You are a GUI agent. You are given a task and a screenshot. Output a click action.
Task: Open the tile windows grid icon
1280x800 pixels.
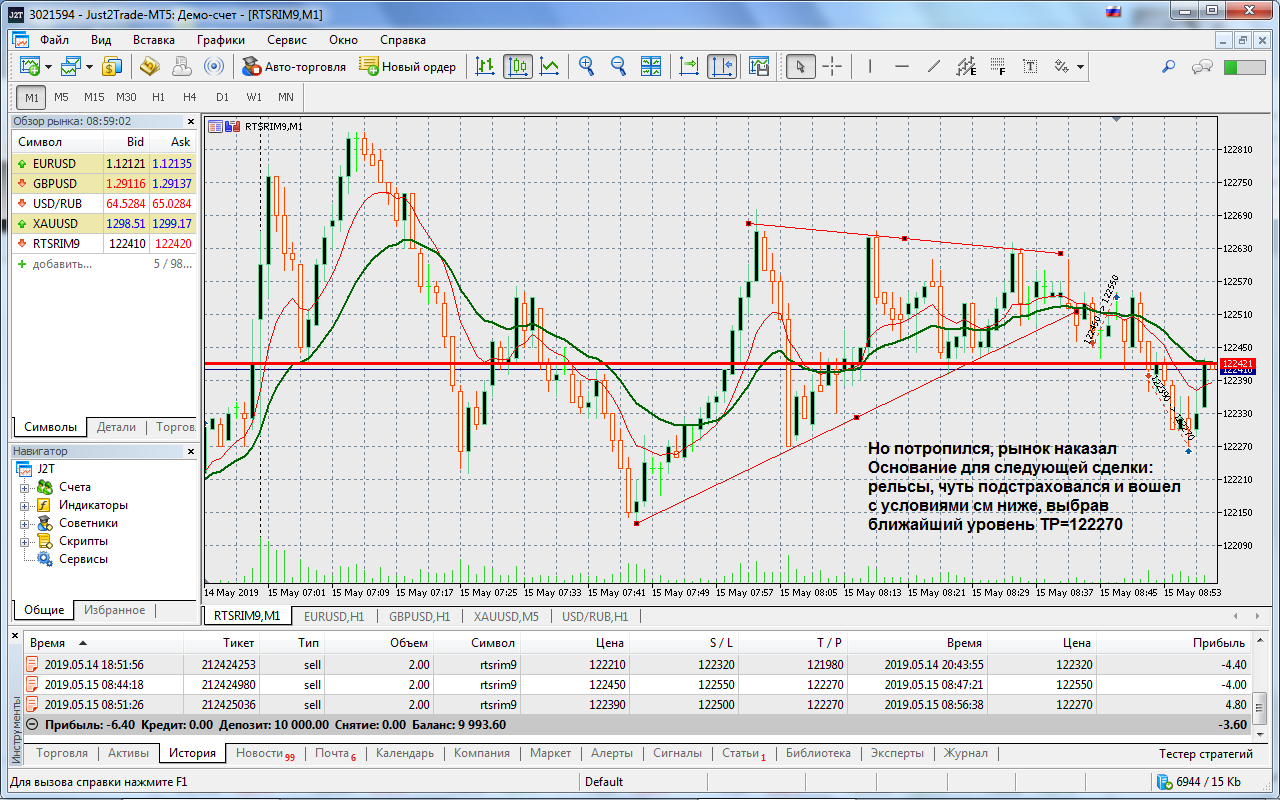pos(651,66)
